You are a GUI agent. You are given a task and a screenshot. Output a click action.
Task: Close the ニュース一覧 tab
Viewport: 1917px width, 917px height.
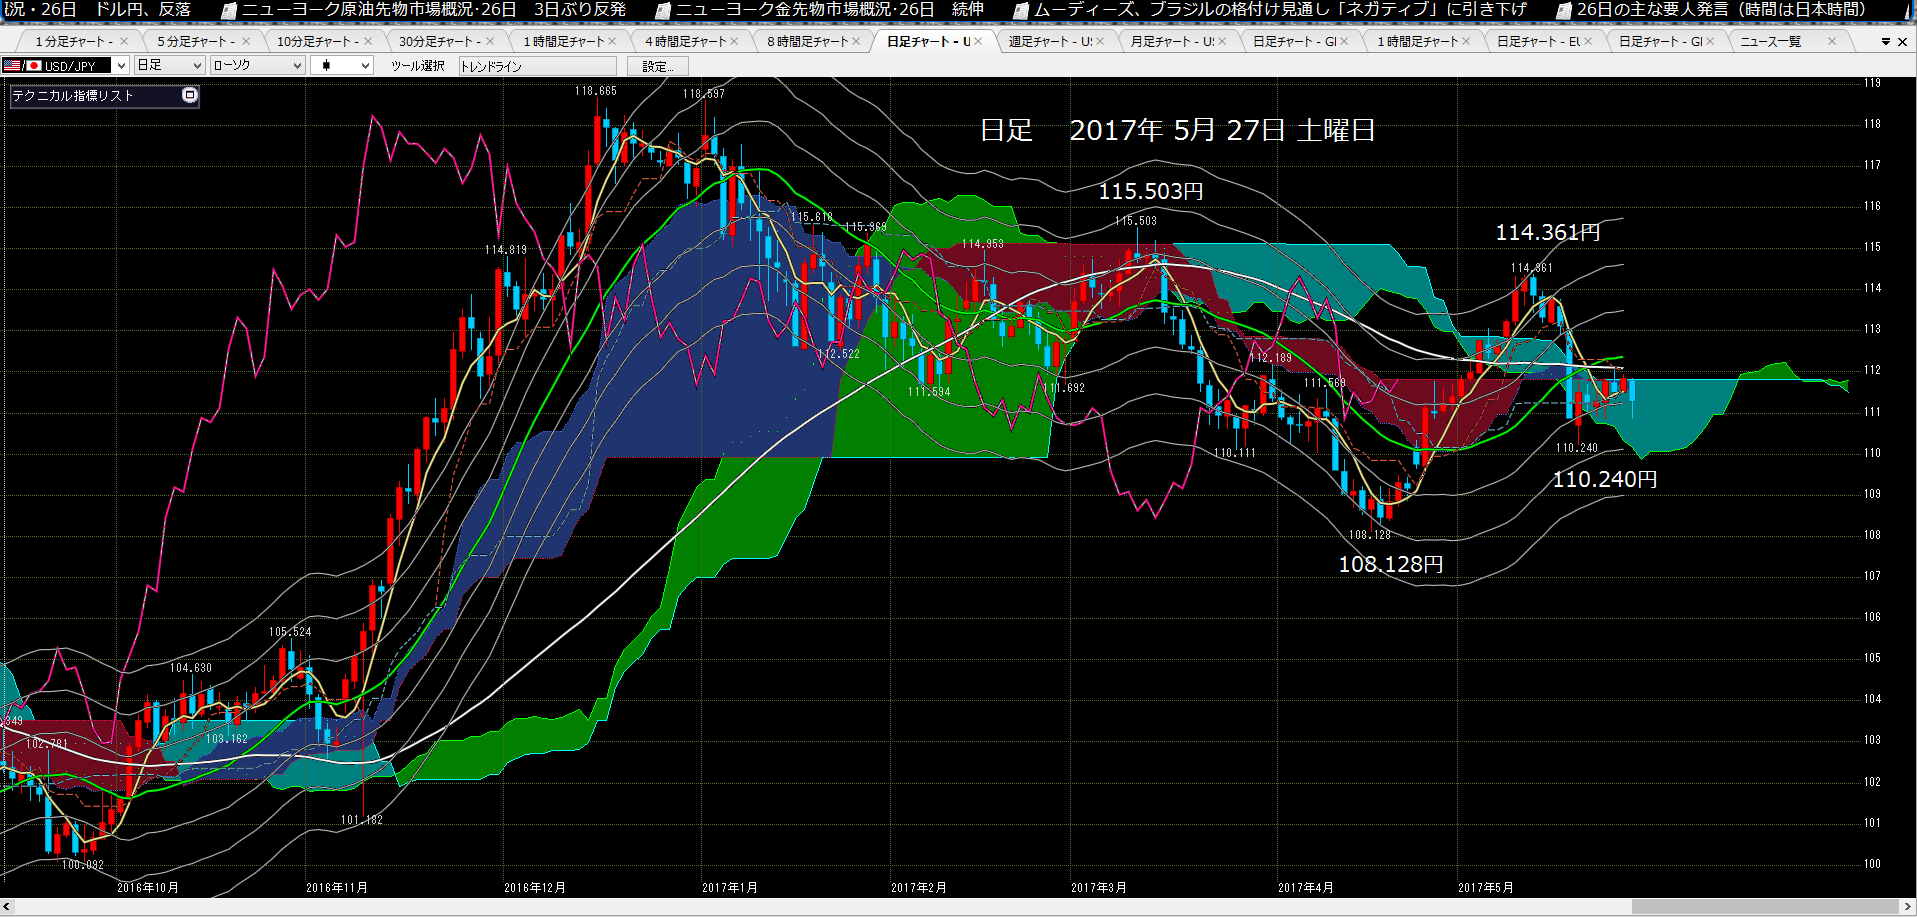(x=1832, y=41)
